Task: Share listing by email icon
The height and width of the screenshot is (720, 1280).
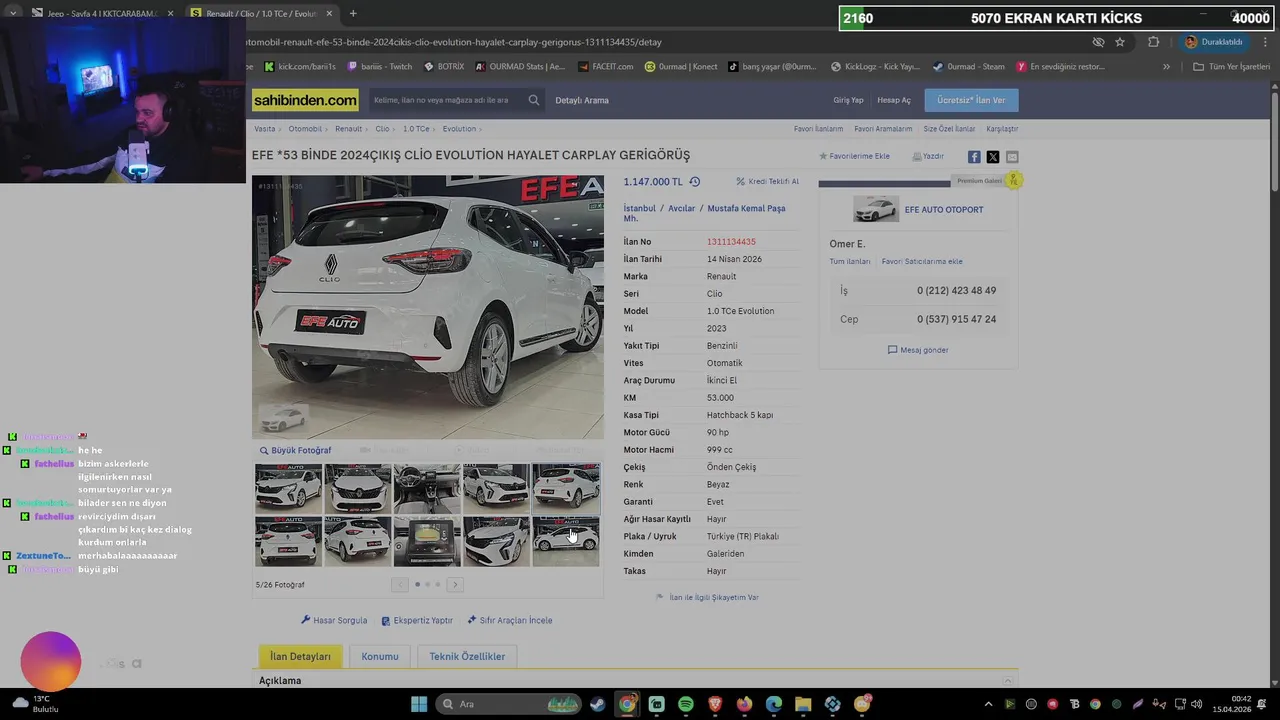Action: tap(1012, 157)
